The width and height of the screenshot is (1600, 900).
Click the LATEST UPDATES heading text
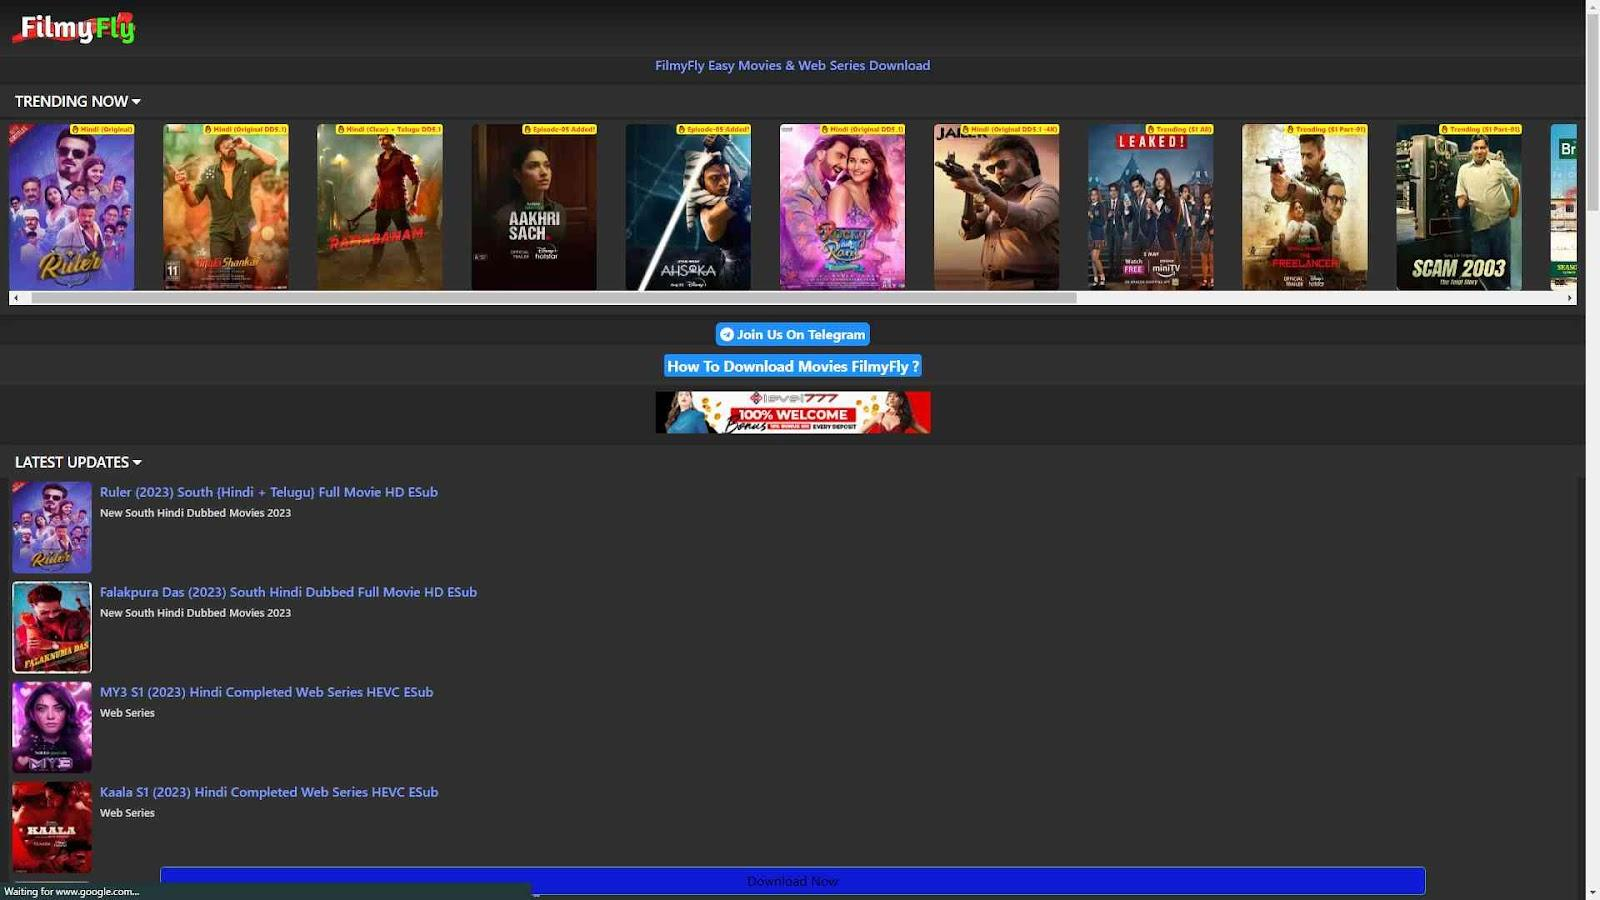coord(72,463)
